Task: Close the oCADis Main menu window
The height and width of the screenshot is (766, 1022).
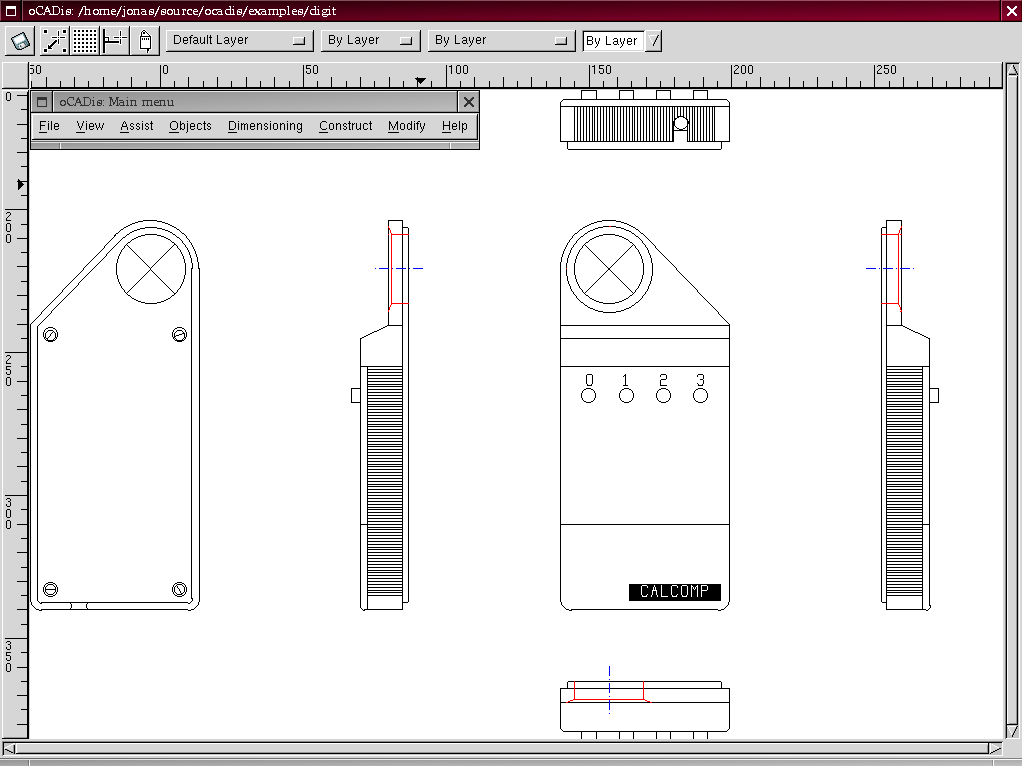Action: point(468,101)
